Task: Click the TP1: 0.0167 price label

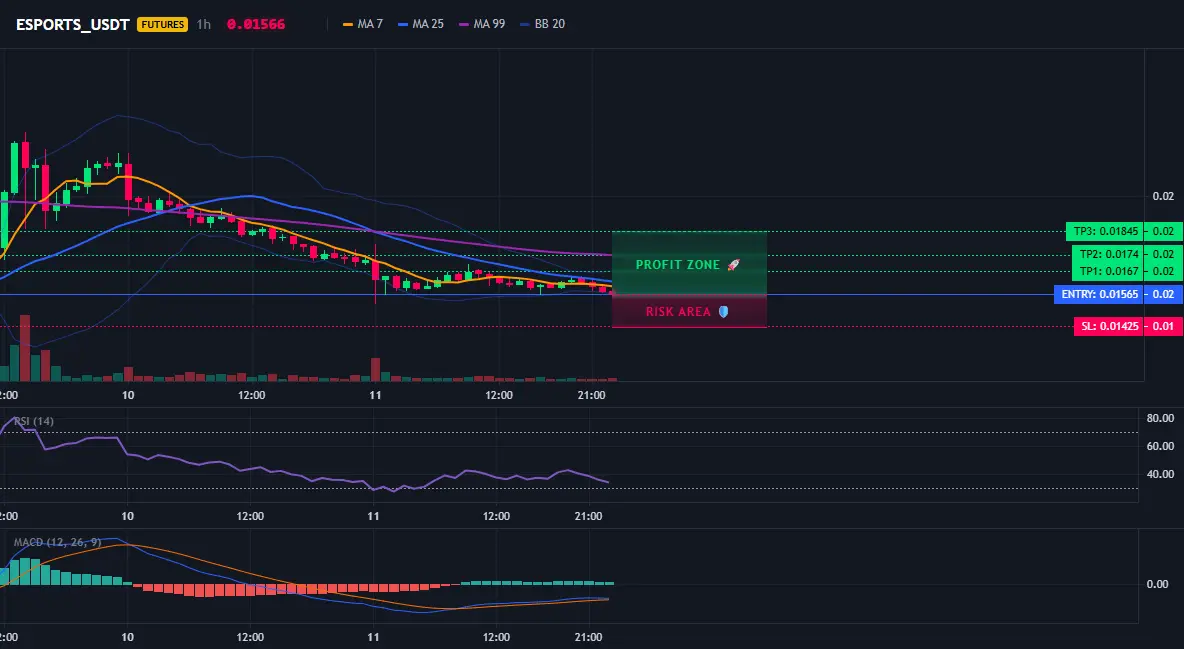Action: (1107, 270)
